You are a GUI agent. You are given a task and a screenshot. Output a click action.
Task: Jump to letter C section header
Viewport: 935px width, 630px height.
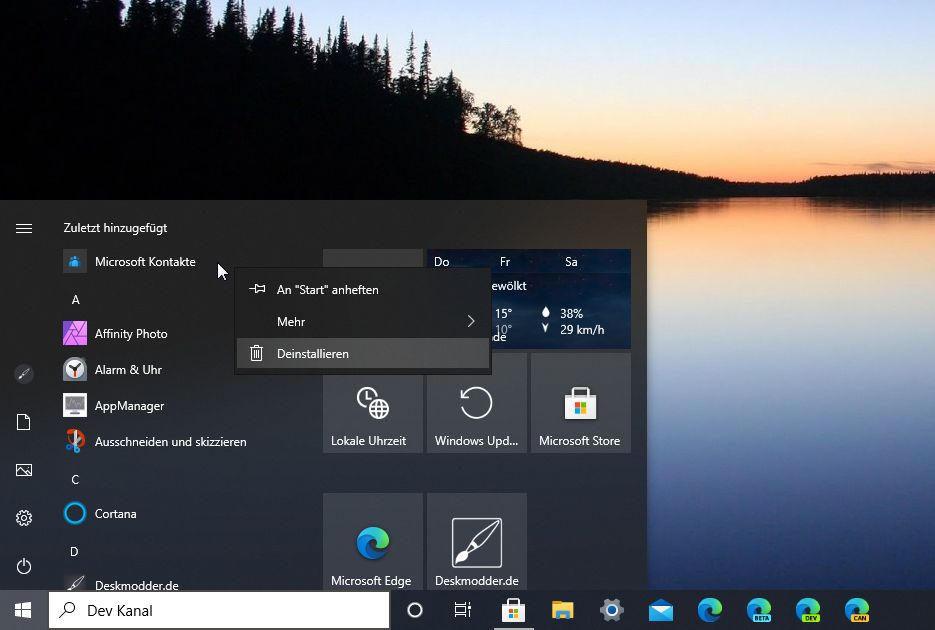[x=75, y=480]
